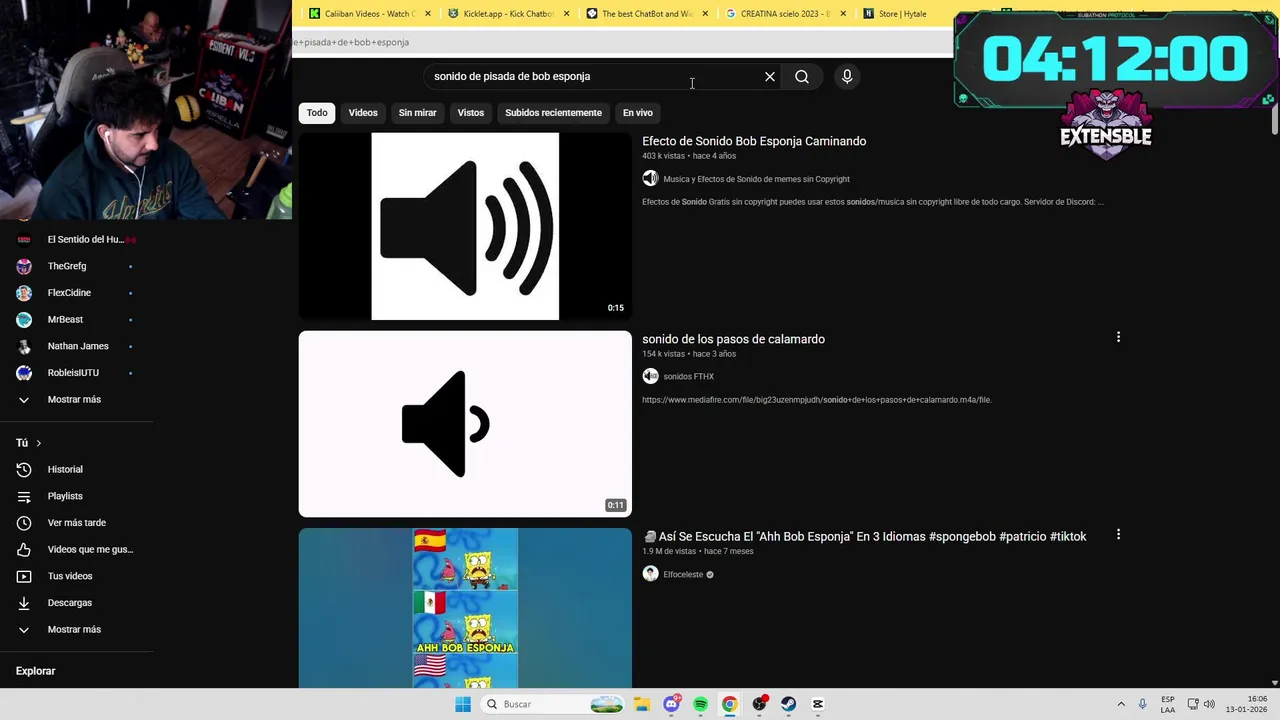Switch to Chrome in taskbar
This screenshot has height=720, width=1280.
(729, 704)
